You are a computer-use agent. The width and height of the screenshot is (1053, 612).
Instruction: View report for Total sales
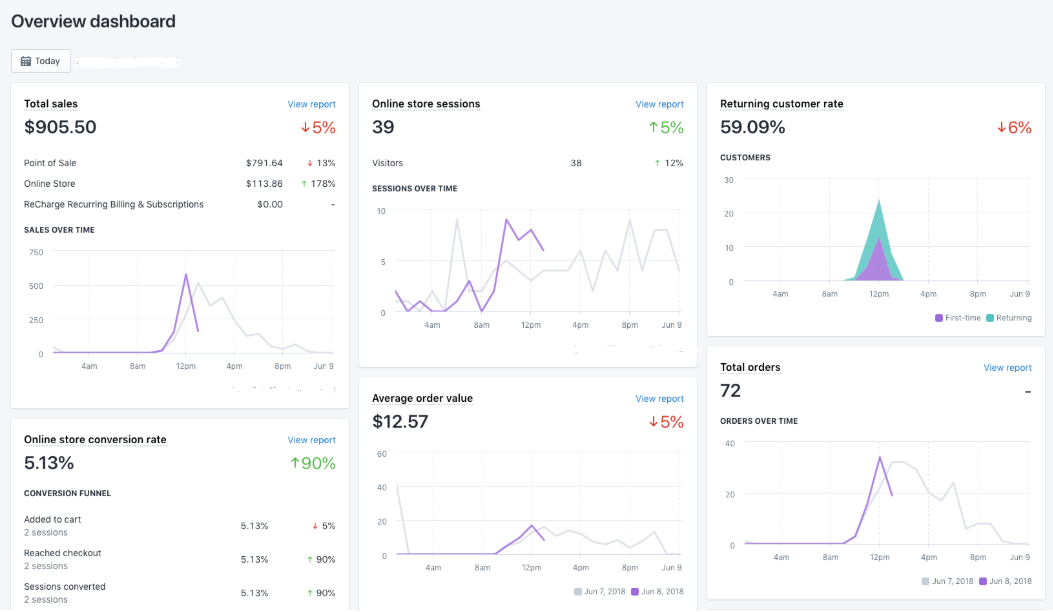pos(312,104)
